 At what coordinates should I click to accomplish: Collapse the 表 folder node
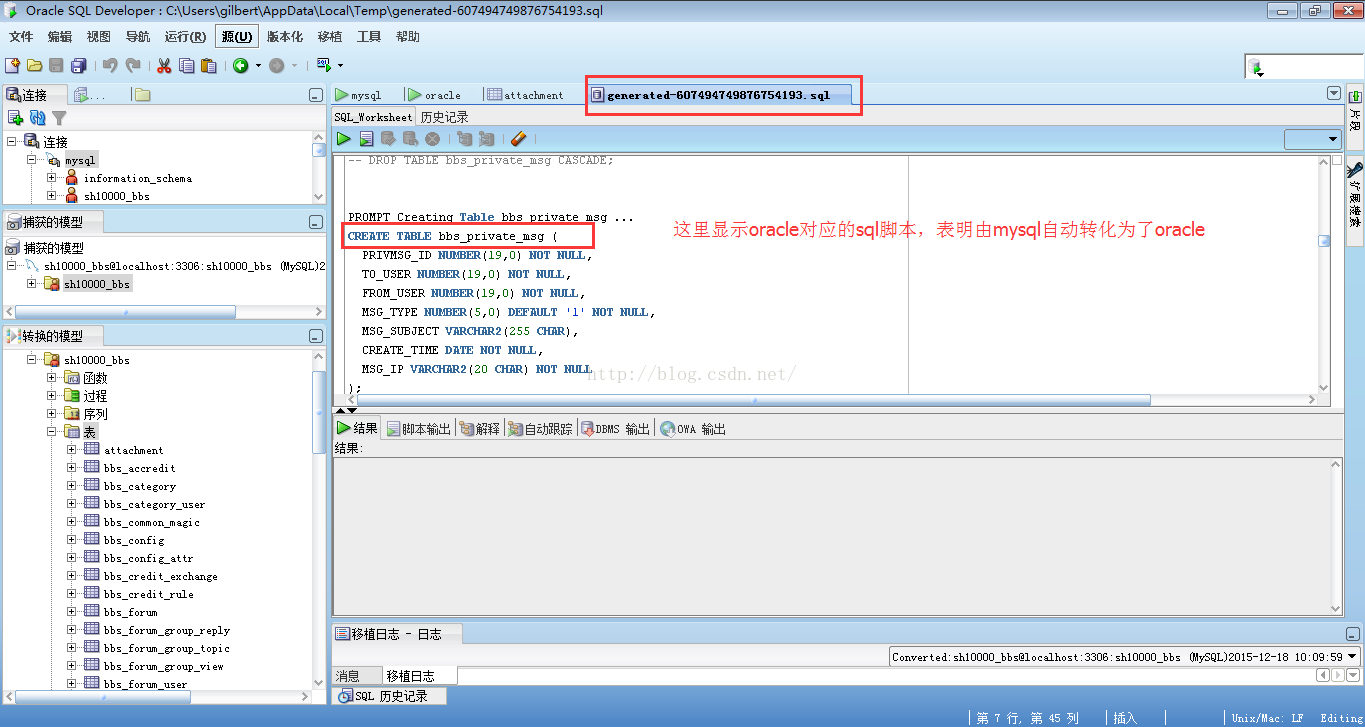(52, 432)
